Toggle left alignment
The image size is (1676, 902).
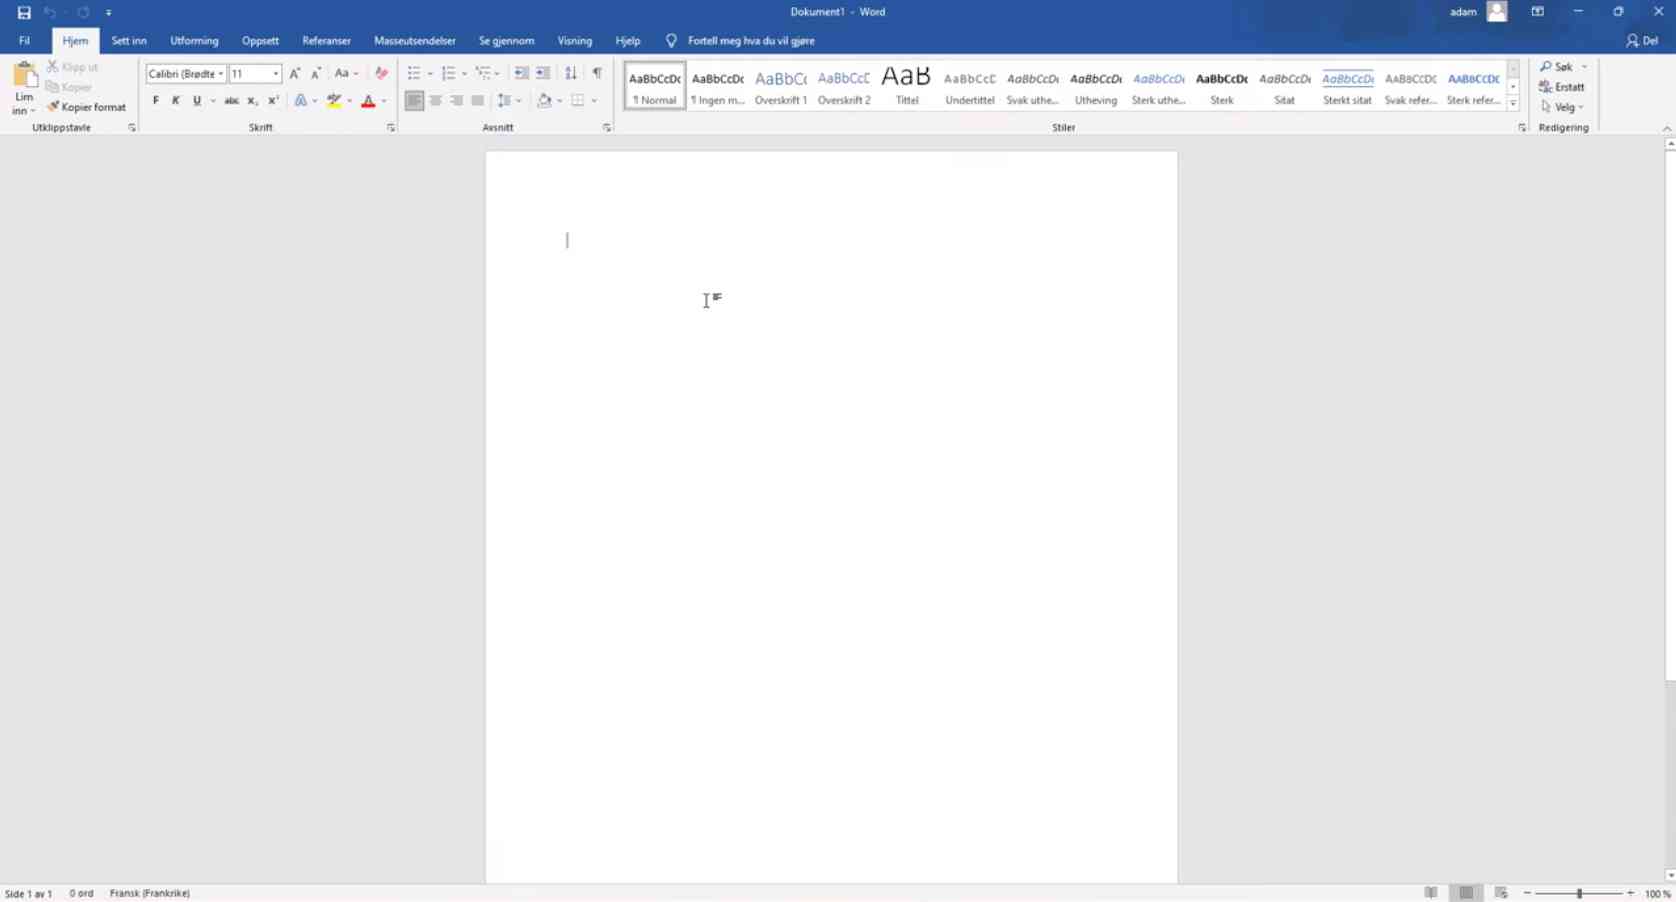[414, 101]
